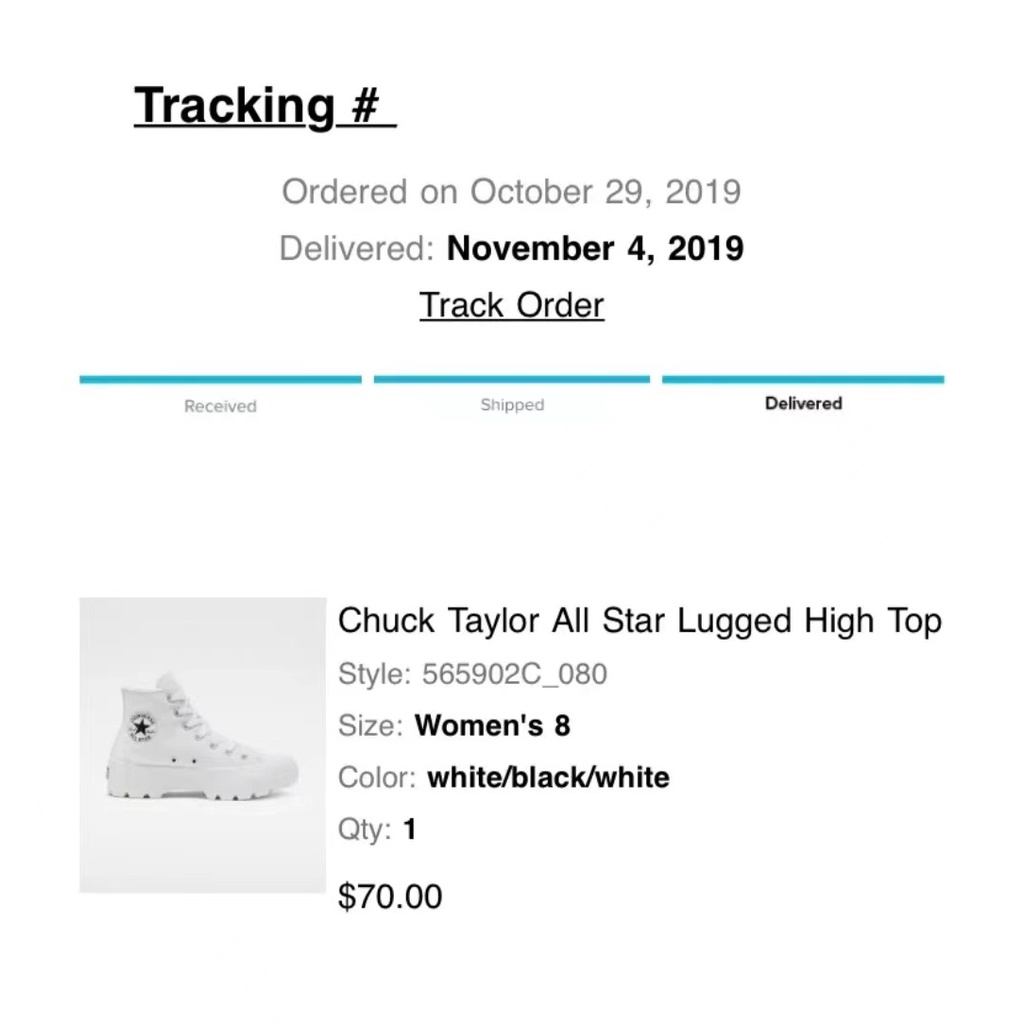Click the white/black/white color value
1024x1024 pixels.
[548, 777]
